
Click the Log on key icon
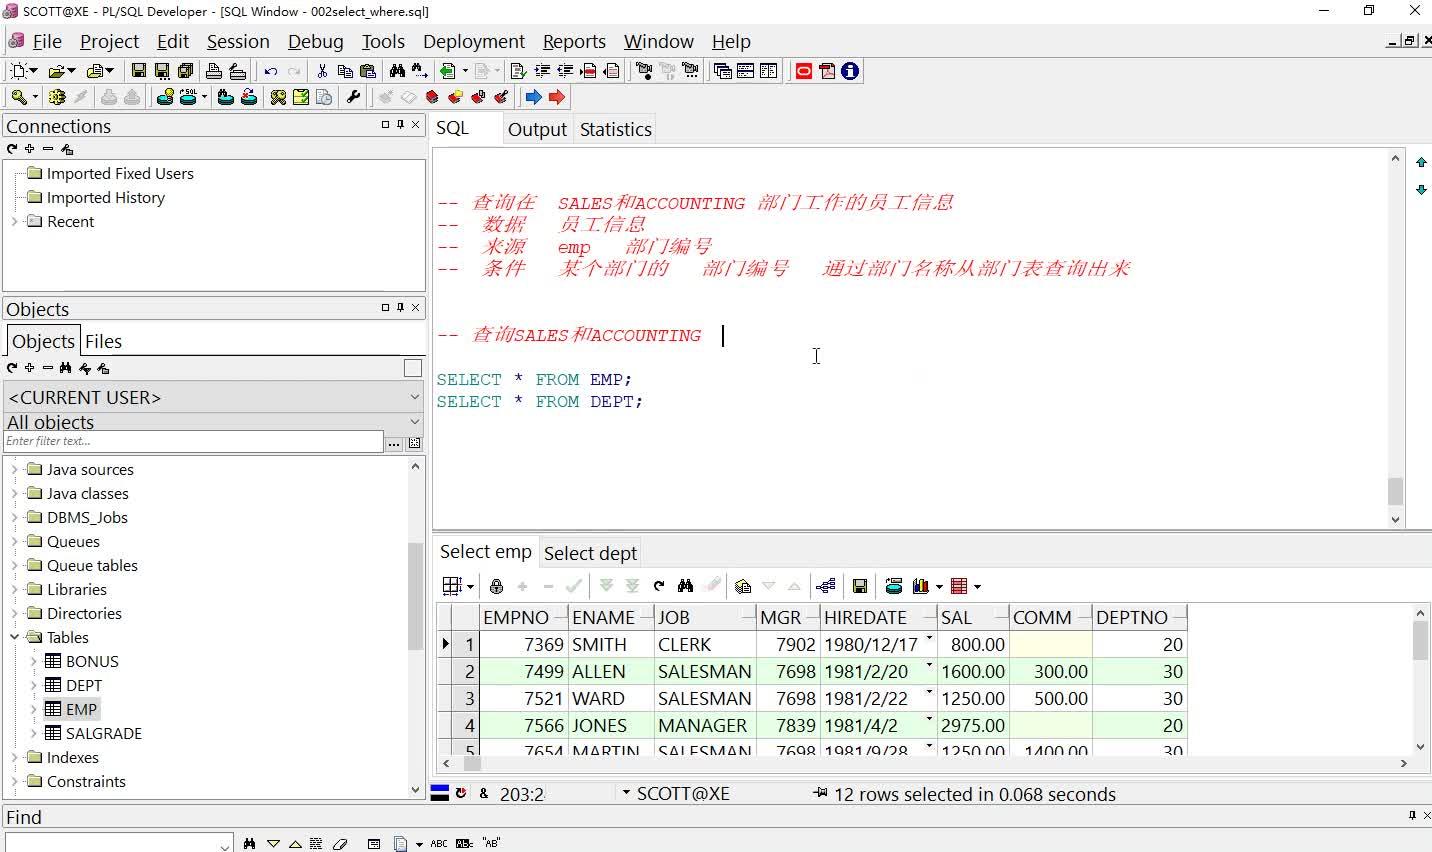(x=19, y=97)
